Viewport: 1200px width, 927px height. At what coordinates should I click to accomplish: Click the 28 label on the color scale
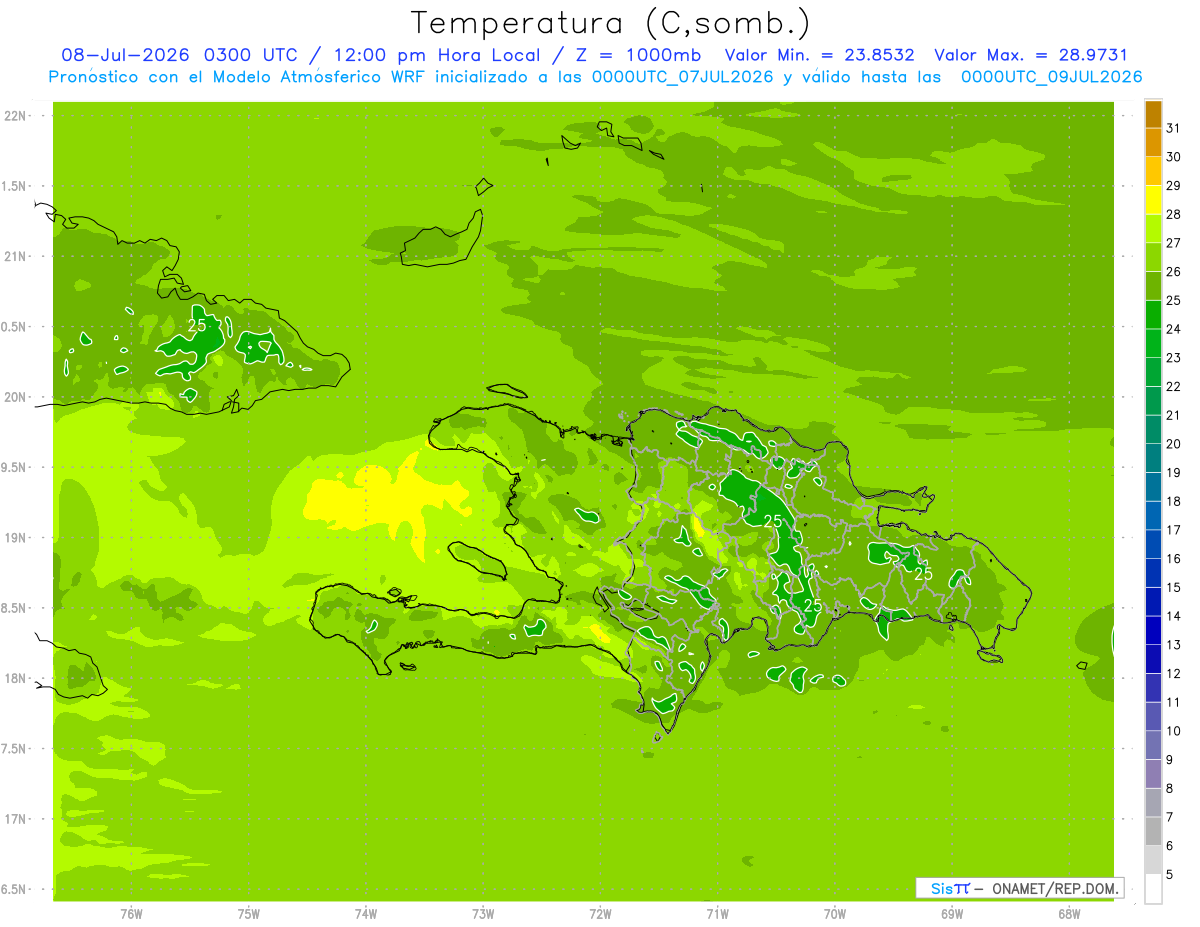pyautogui.click(x=1173, y=214)
